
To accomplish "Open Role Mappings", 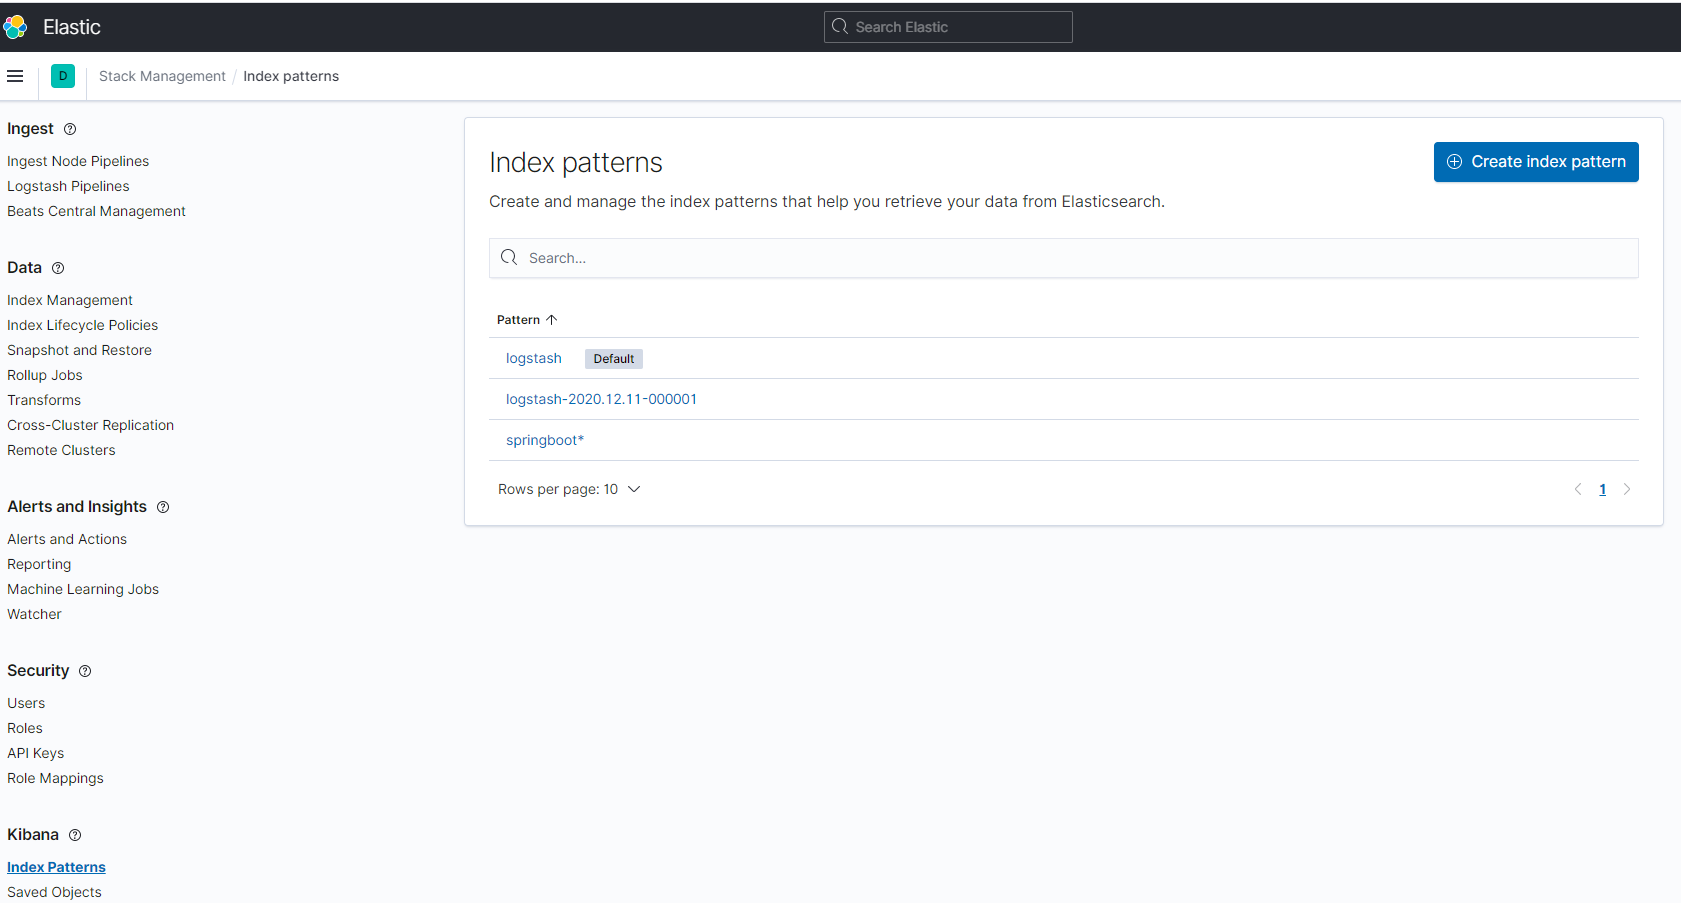I will tap(55, 778).
